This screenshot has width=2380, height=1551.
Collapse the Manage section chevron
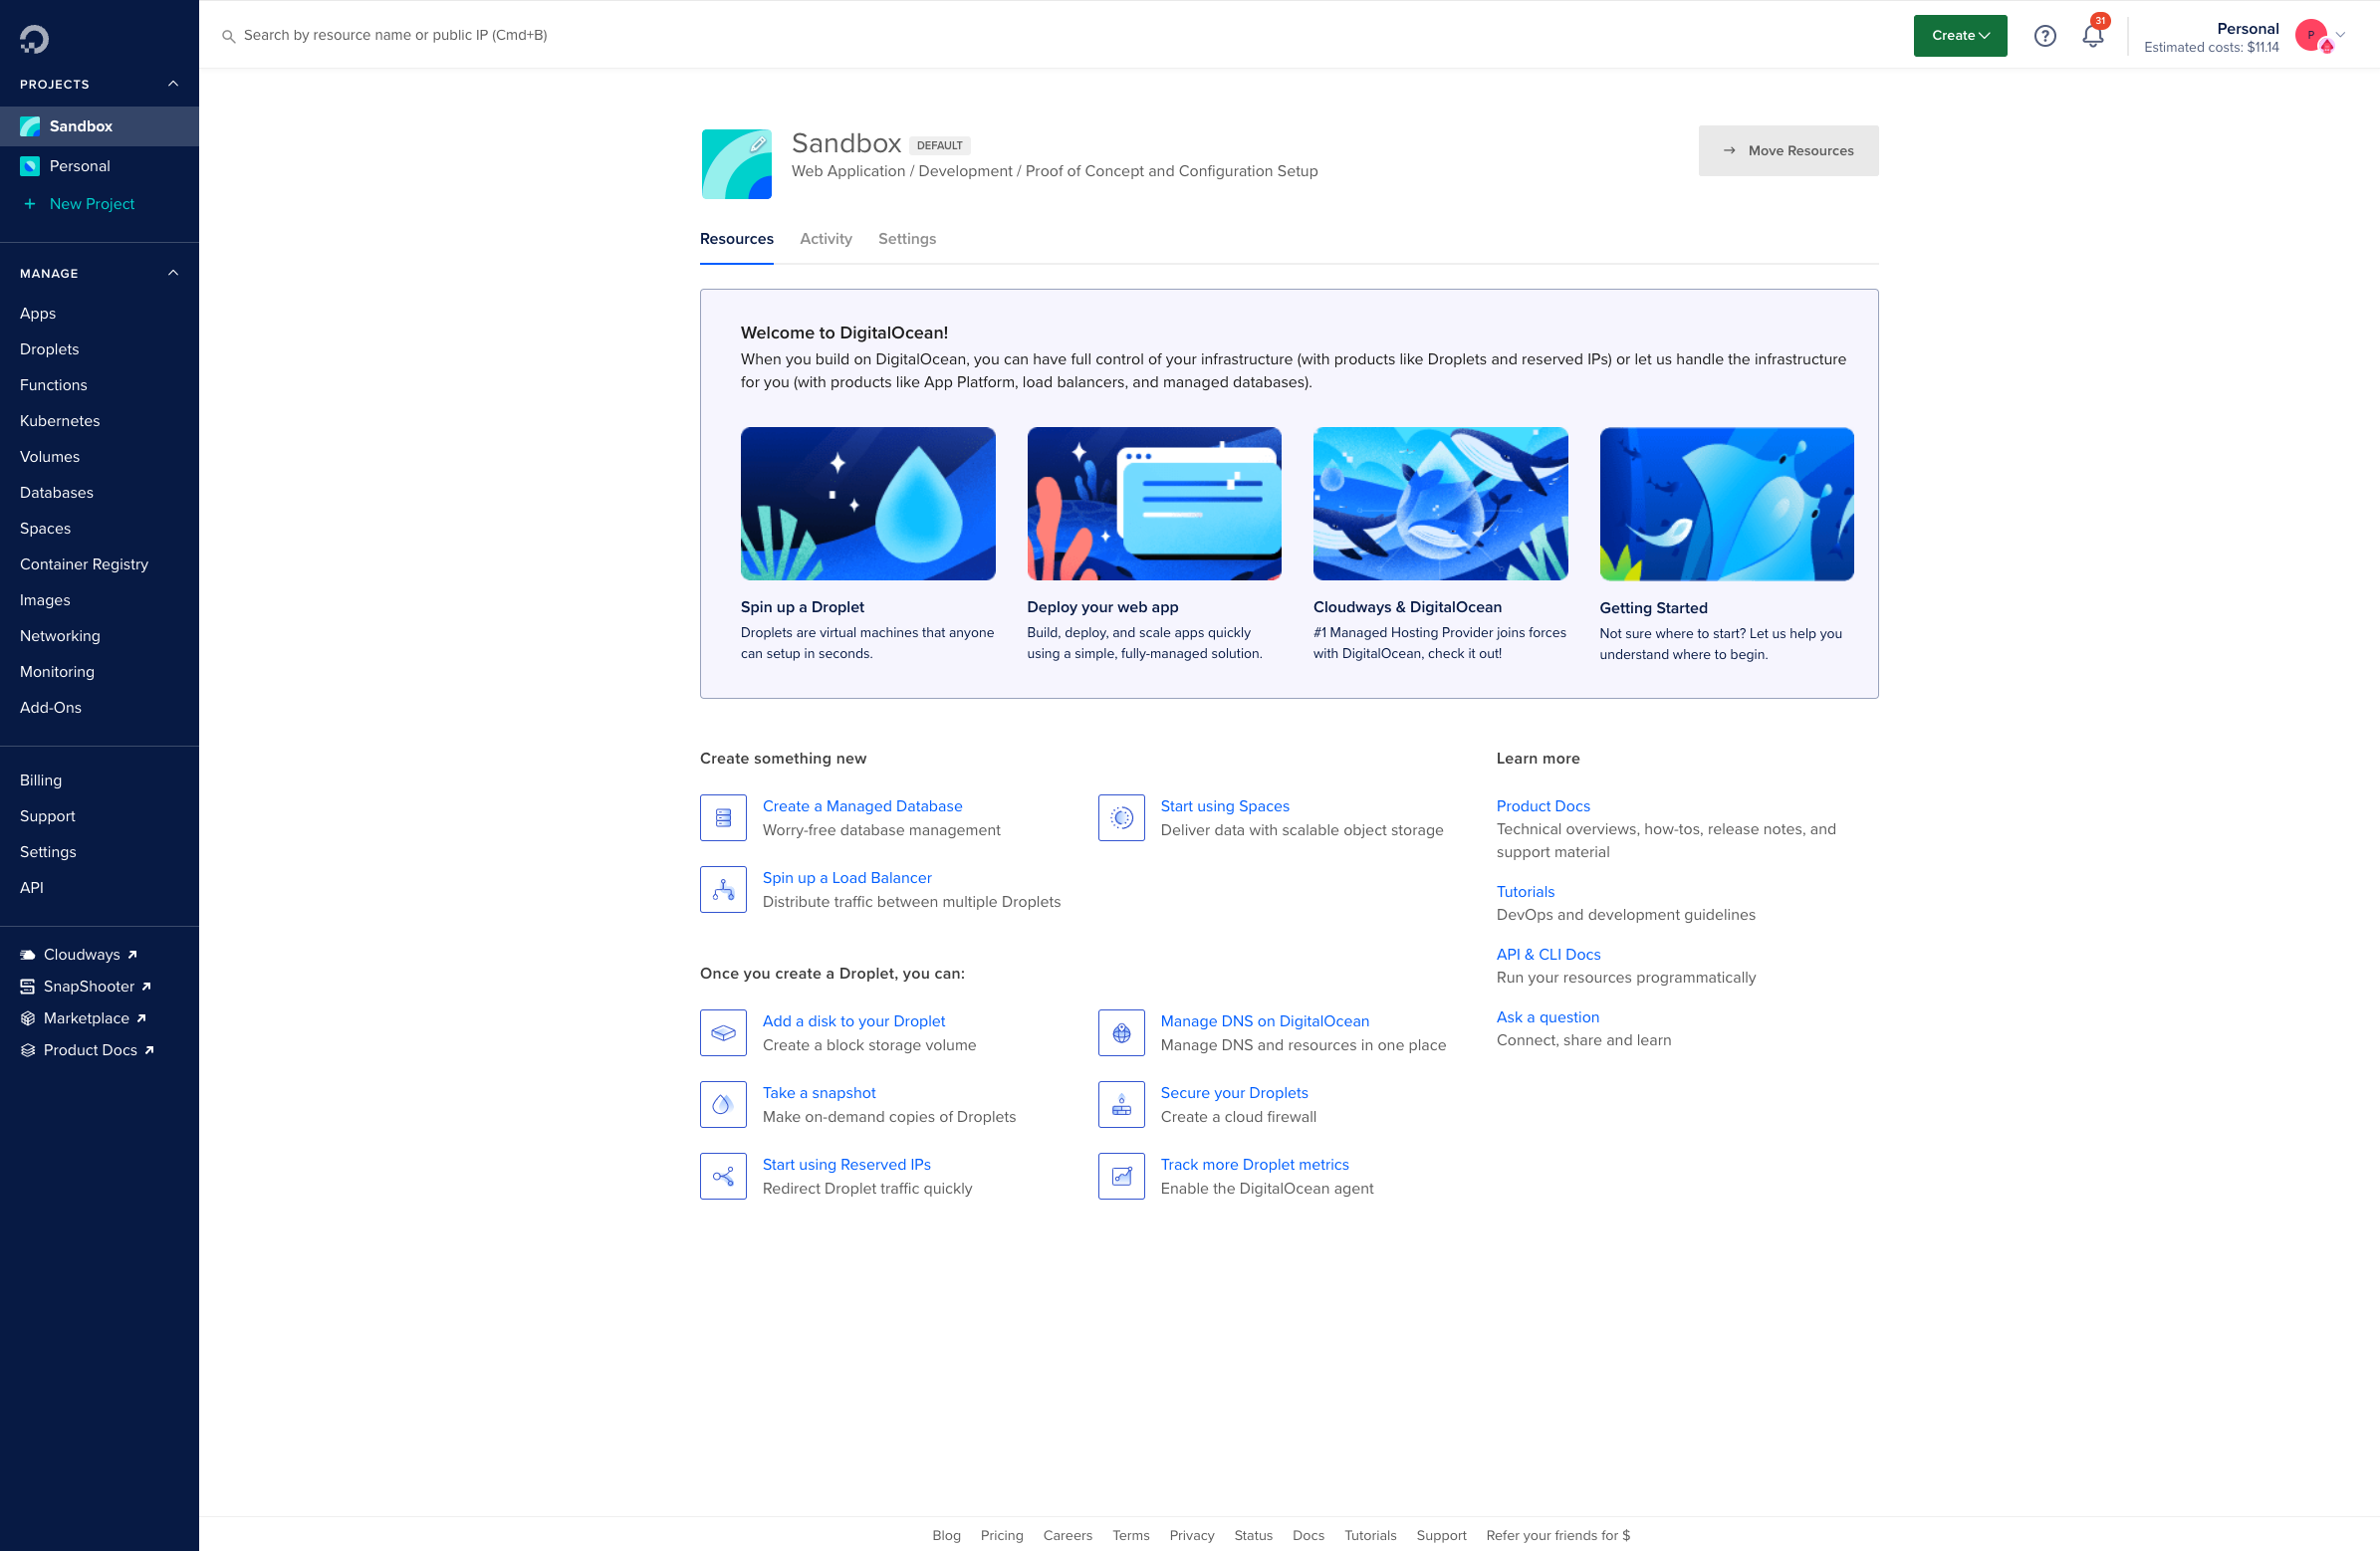click(x=173, y=273)
